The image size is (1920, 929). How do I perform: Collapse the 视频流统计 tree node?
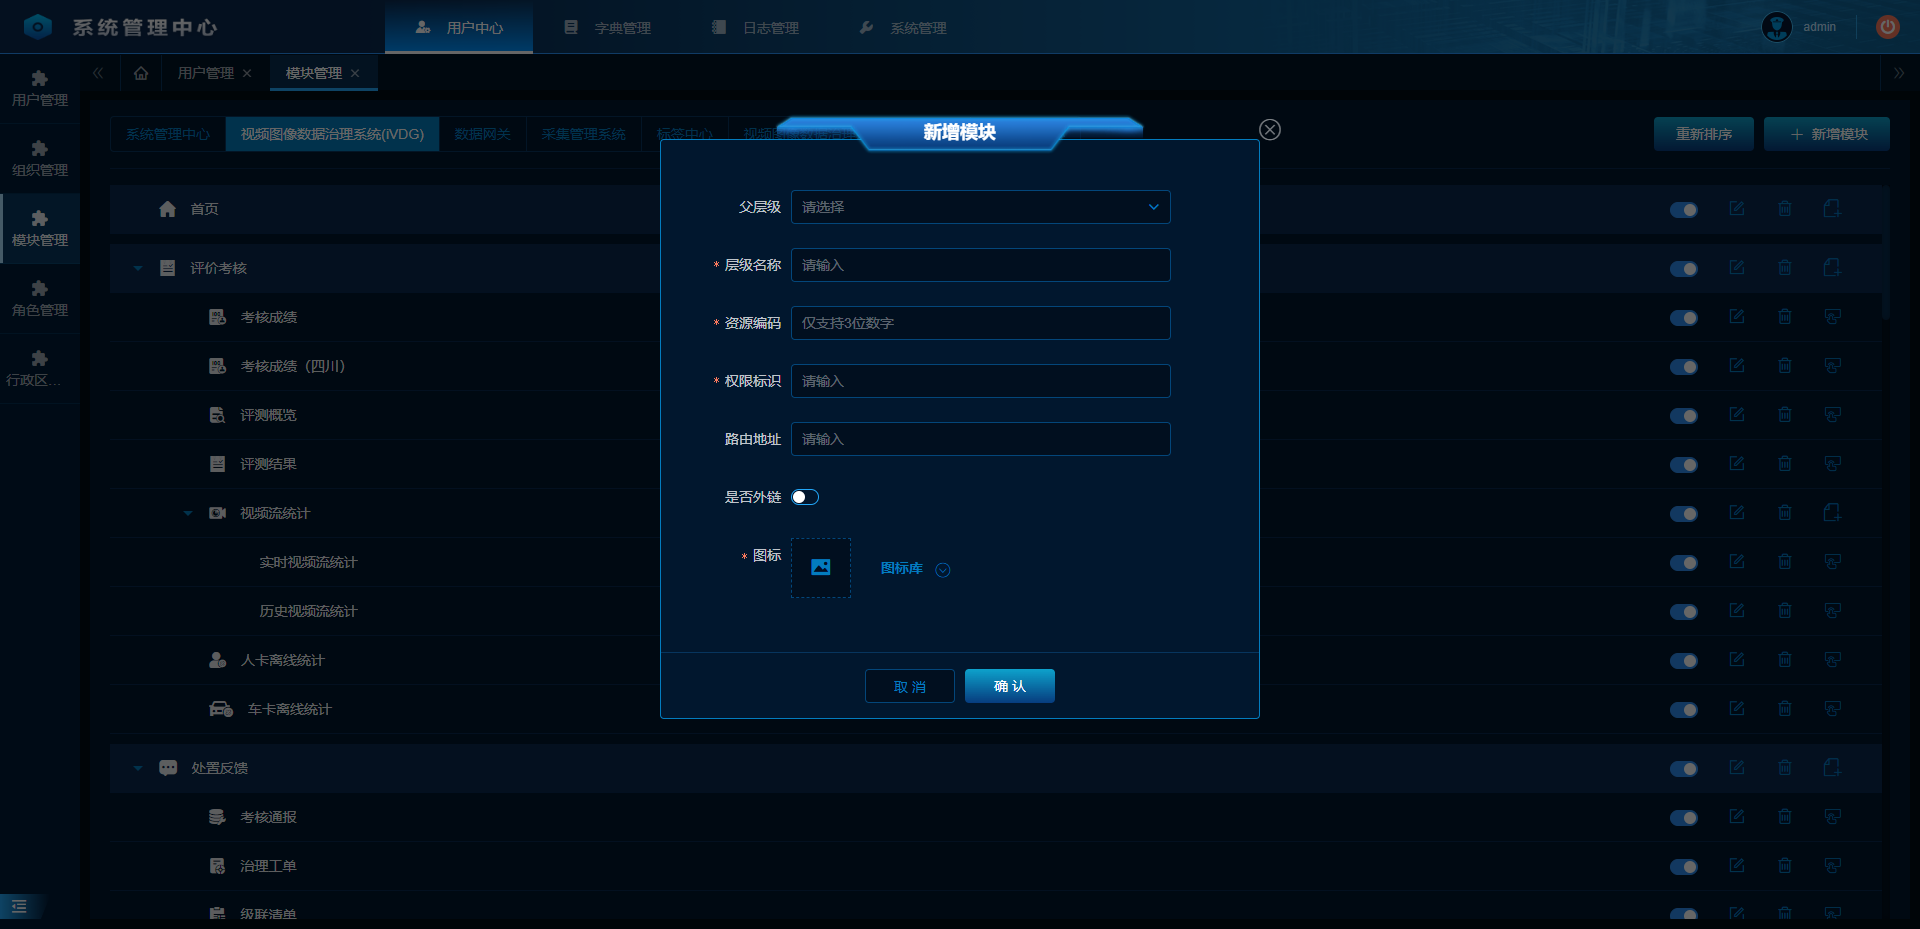[x=188, y=513]
